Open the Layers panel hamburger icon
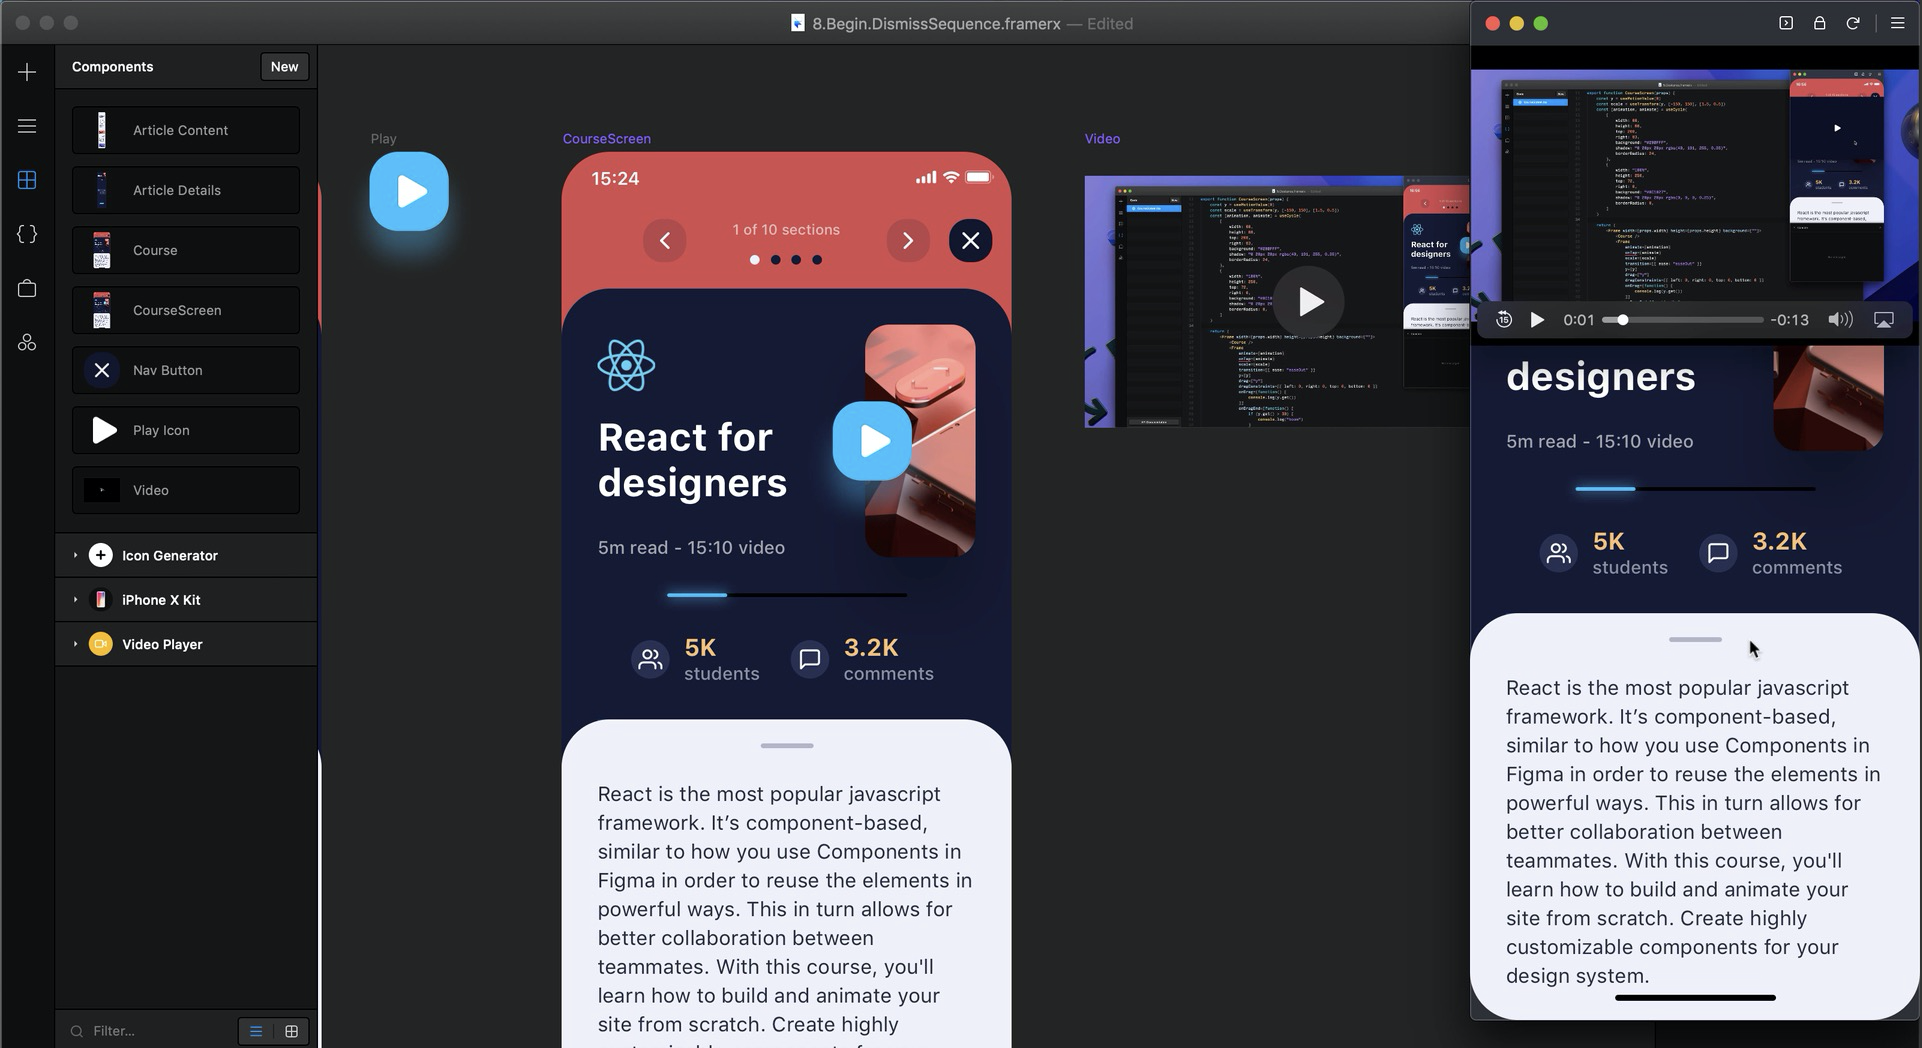Image resolution: width=1922 pixels, height=1048 pixels. point(27,126)
